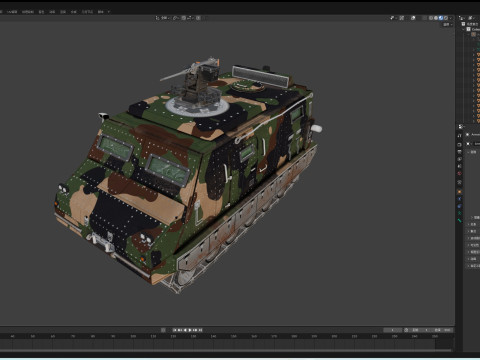Switch viewport to wireframe shading
The height and width of the screenshot is (360, 480).
431,18
